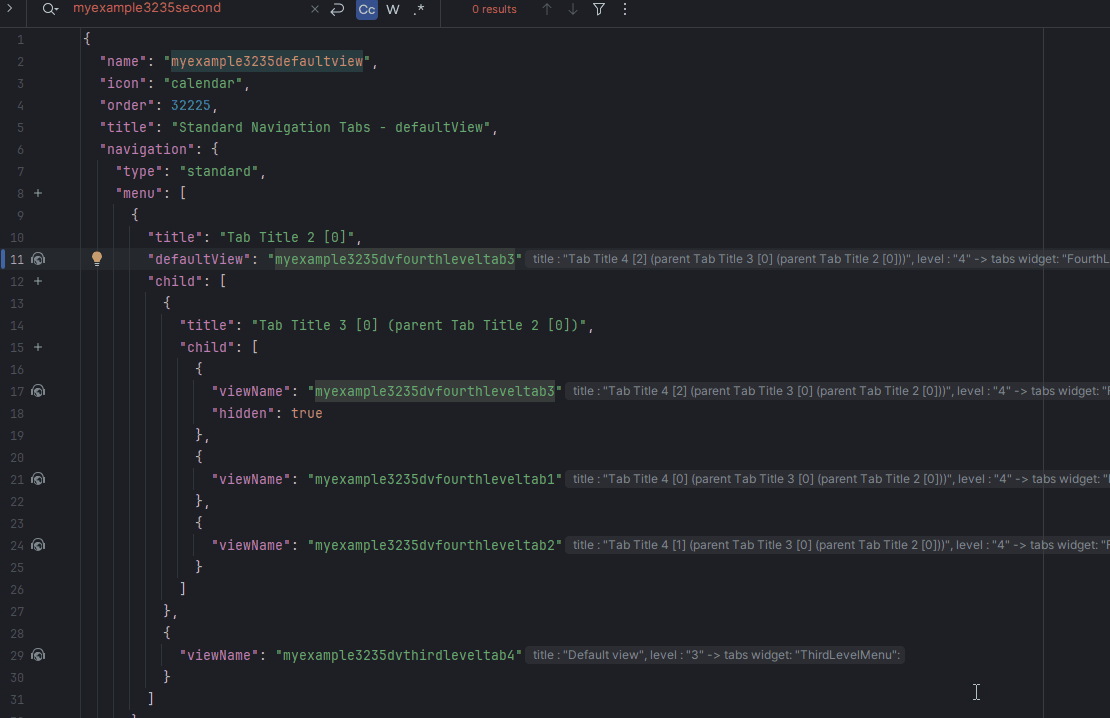Click line number 1 in the gutter

click(x=21, y=40)
